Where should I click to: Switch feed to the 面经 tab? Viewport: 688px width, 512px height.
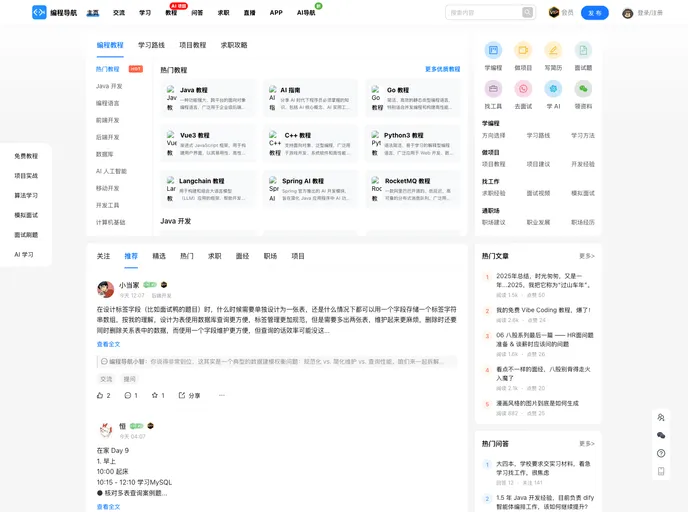242,256
